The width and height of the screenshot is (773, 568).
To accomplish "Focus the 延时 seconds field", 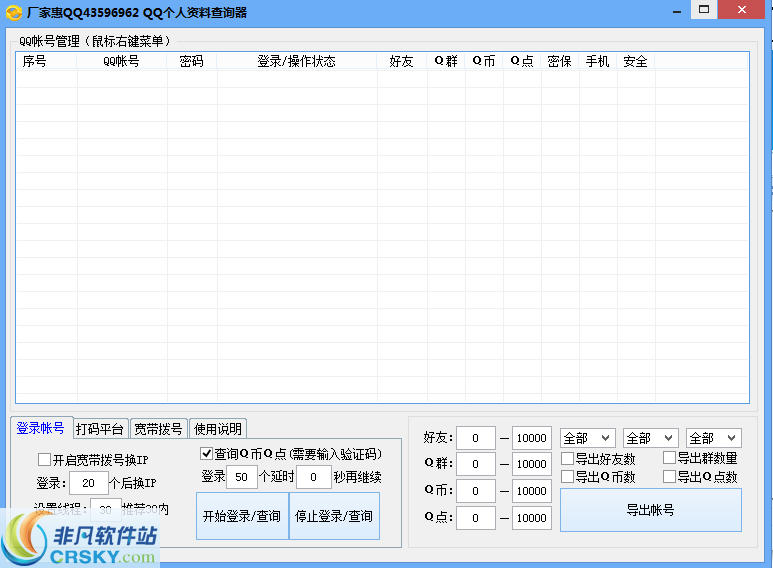I will click(x=314, y=477).
